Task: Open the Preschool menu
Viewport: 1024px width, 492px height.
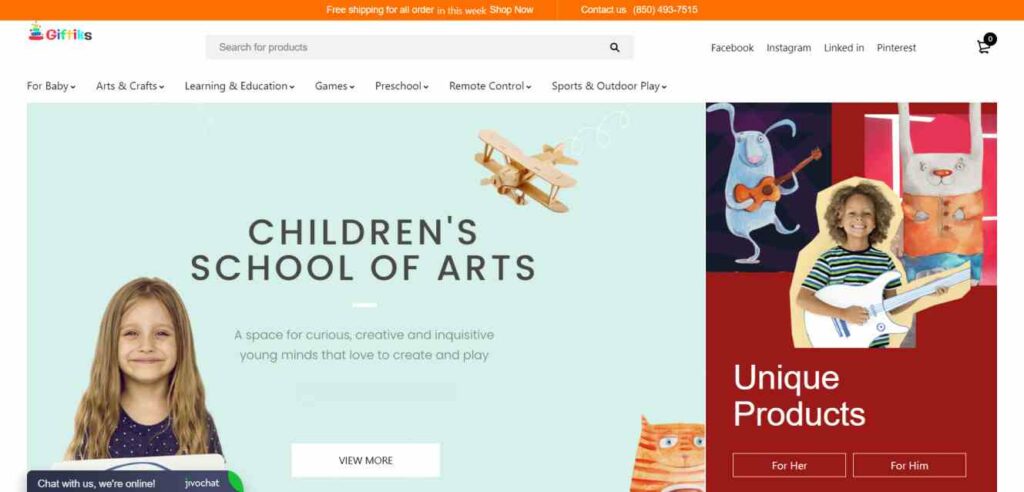Action: tap(402, 86)
